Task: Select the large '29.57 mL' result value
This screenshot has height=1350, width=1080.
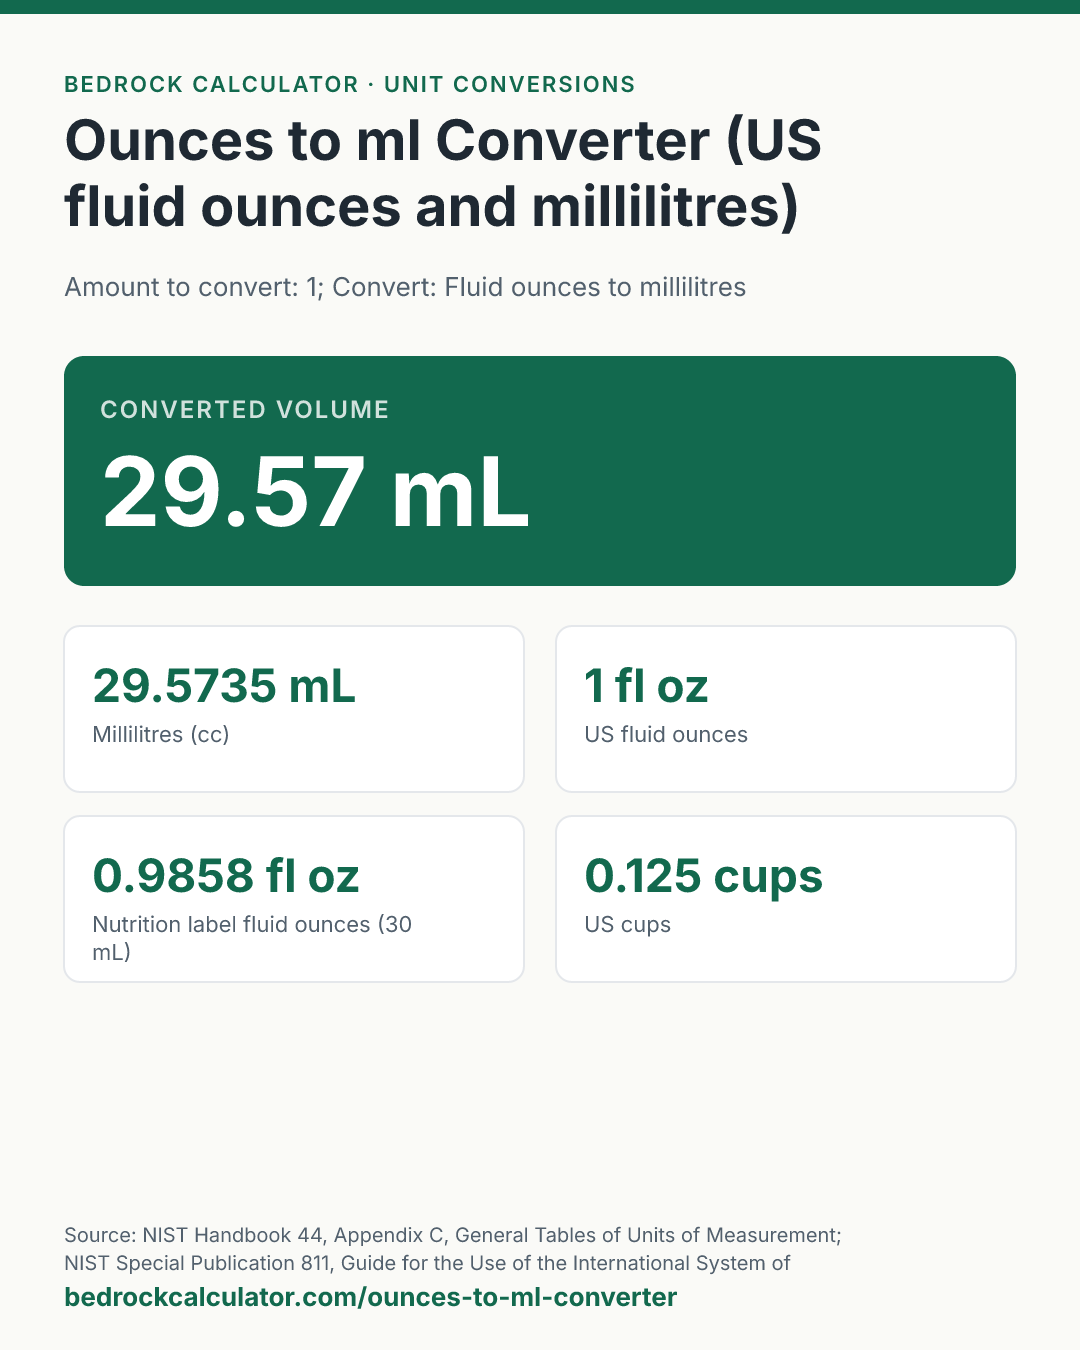Action: 315,491
